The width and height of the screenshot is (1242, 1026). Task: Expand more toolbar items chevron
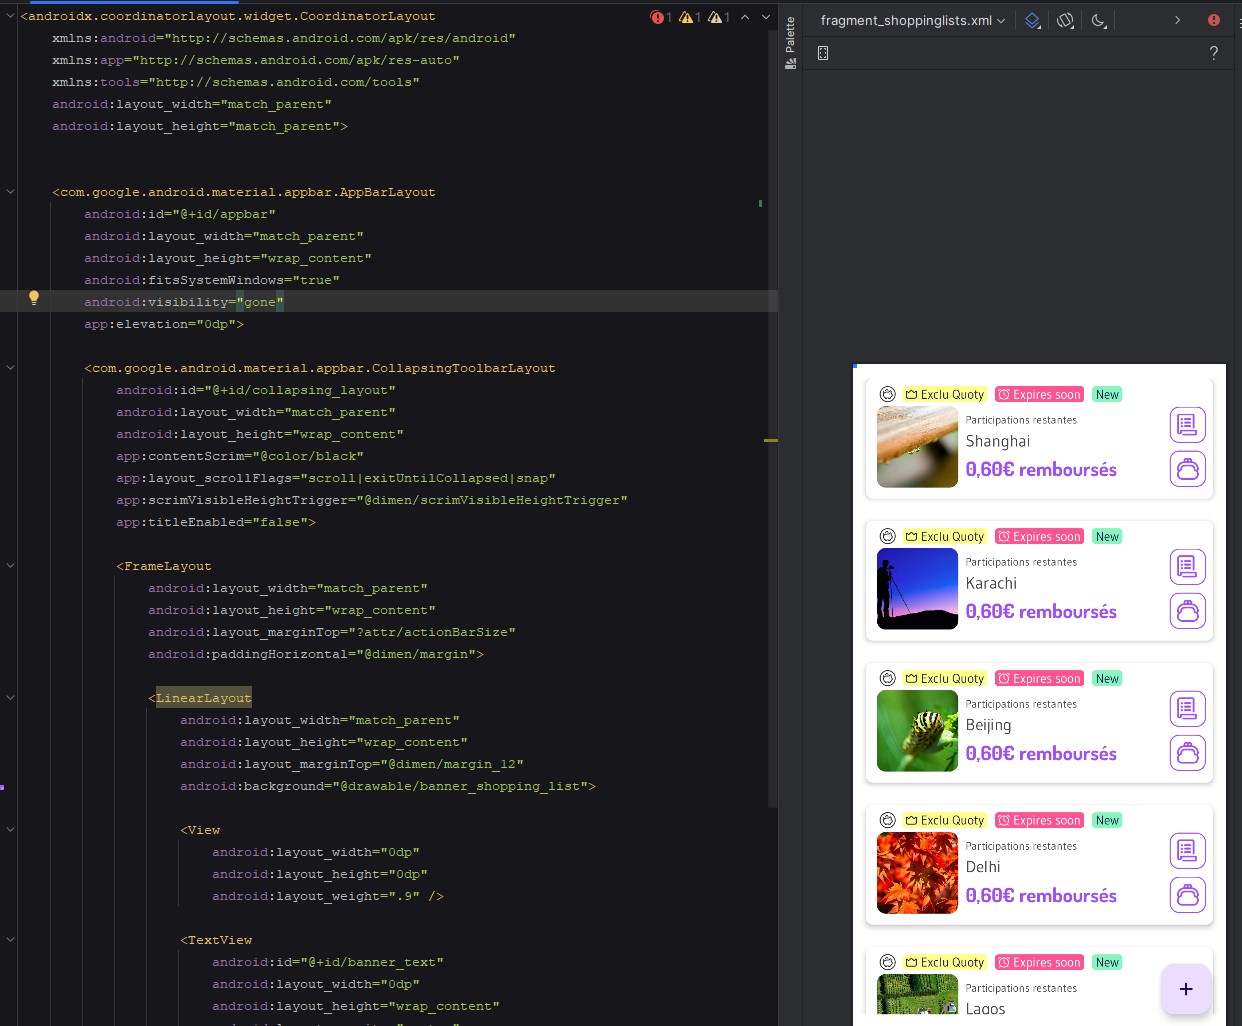pos(1177,20)
